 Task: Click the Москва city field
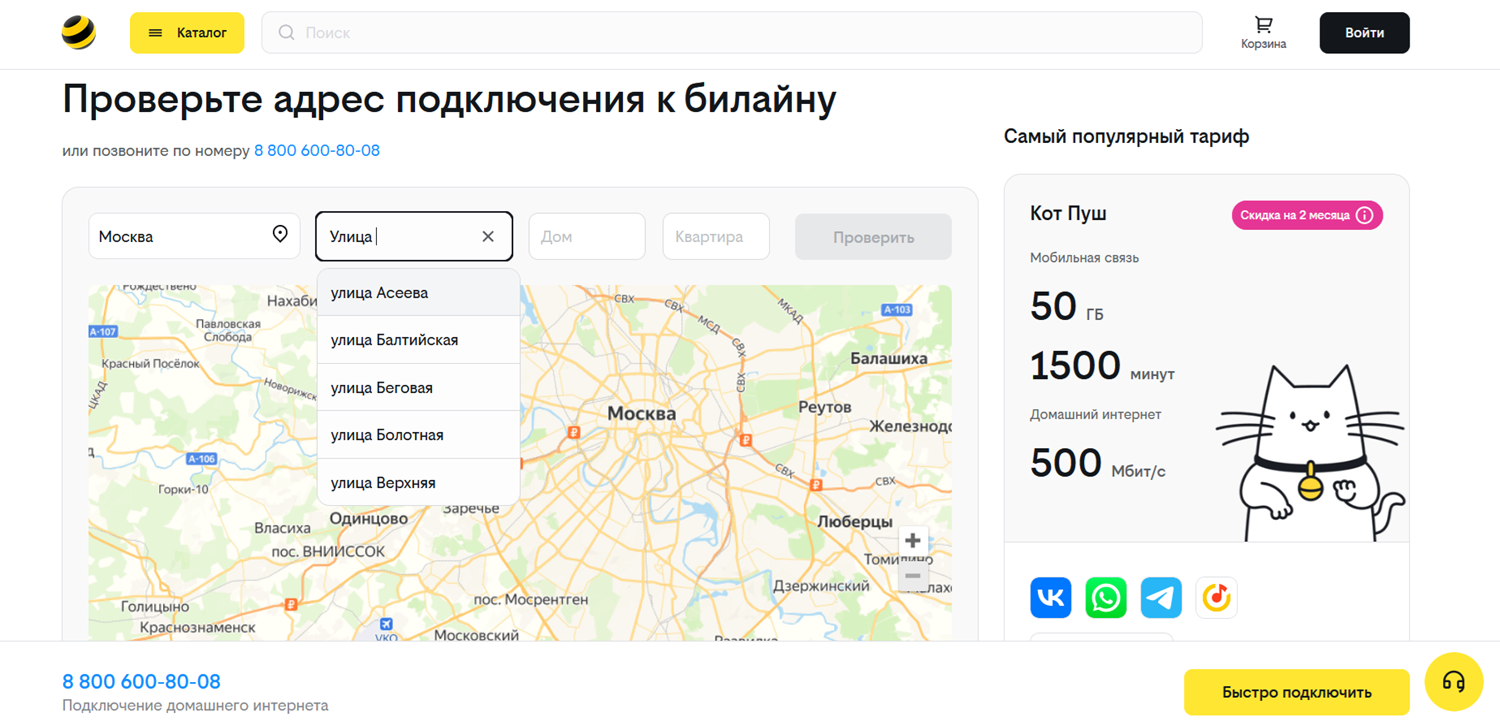pyautogui.click(x=194, y=236)
